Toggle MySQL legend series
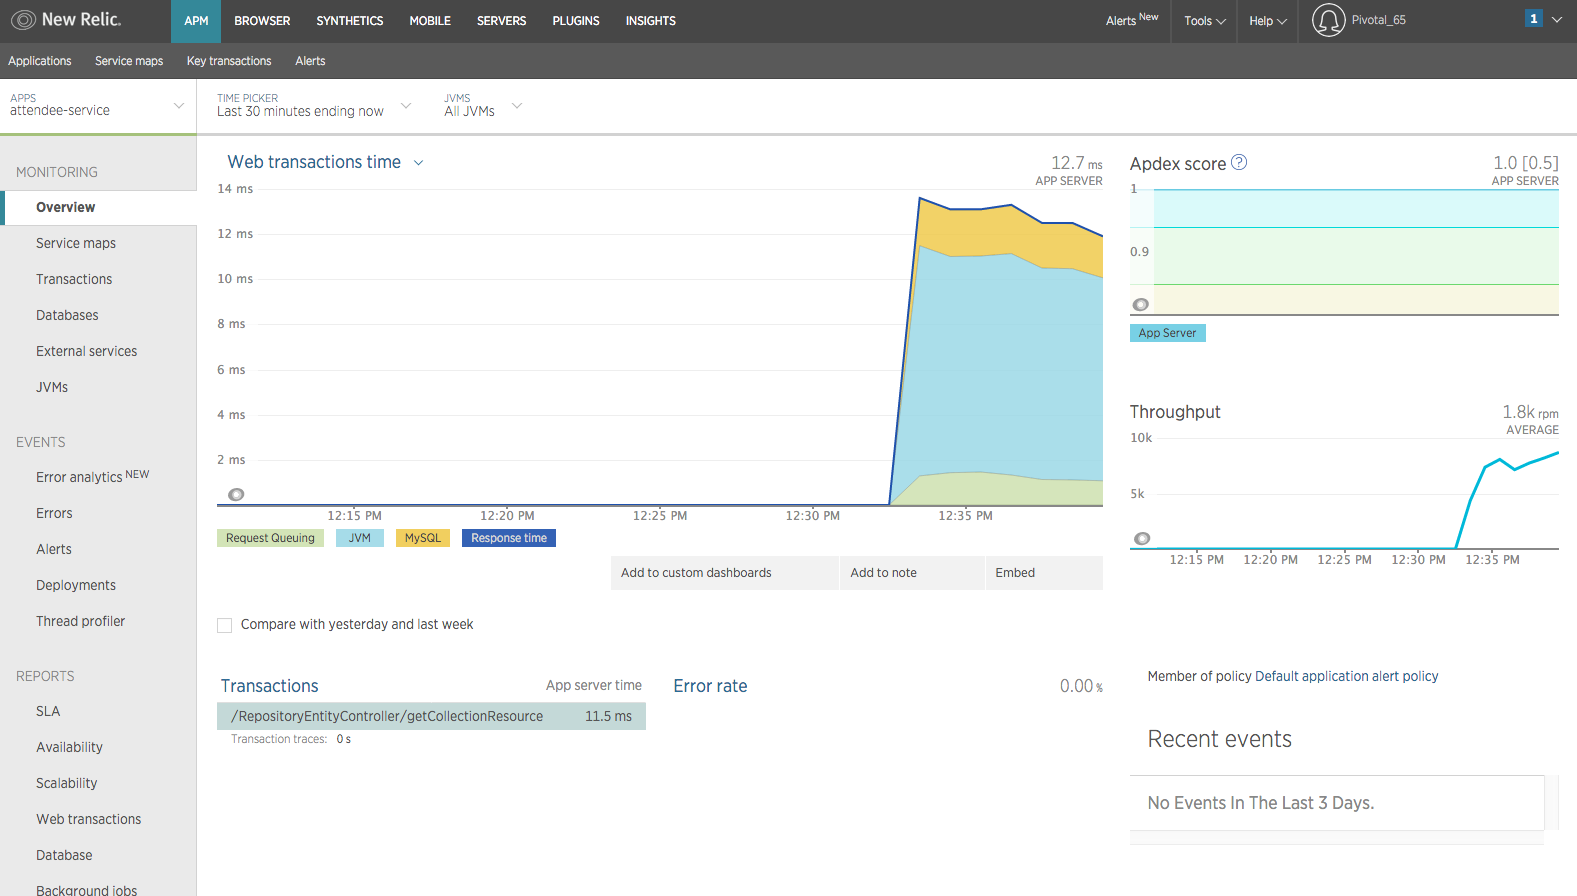 pos(423,538)
